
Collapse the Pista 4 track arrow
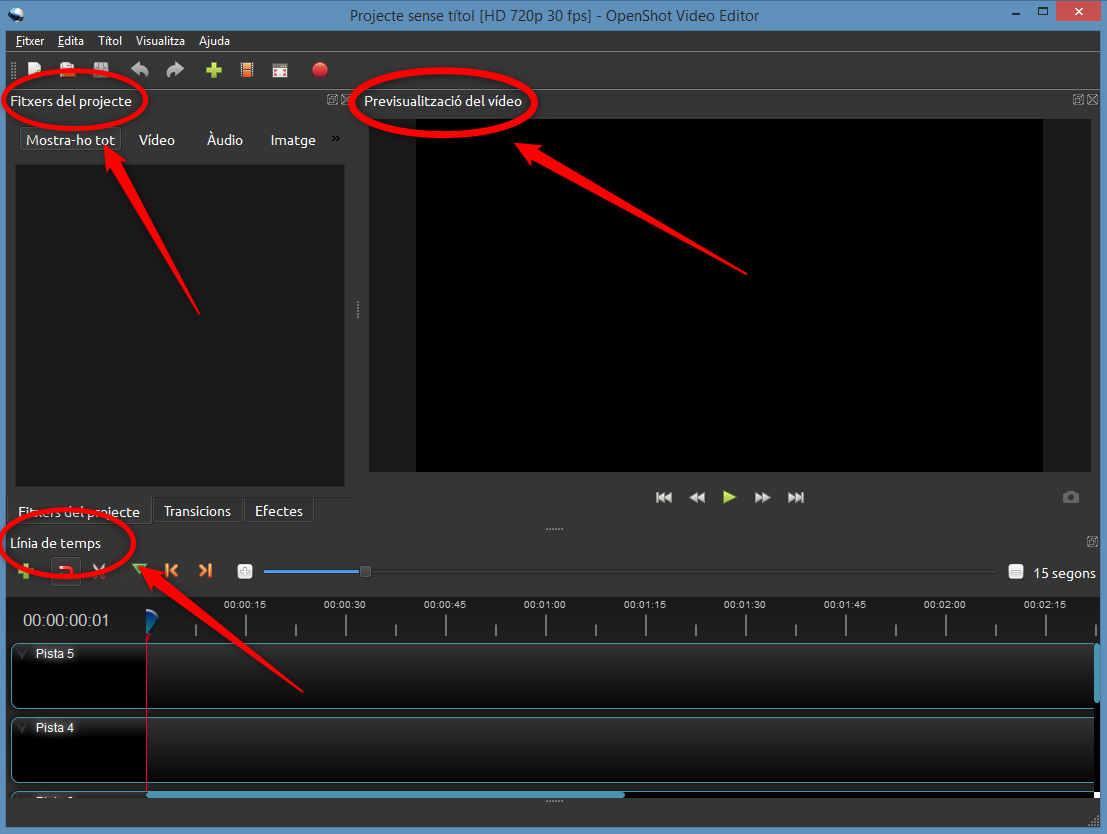click(x=23, y=728)
